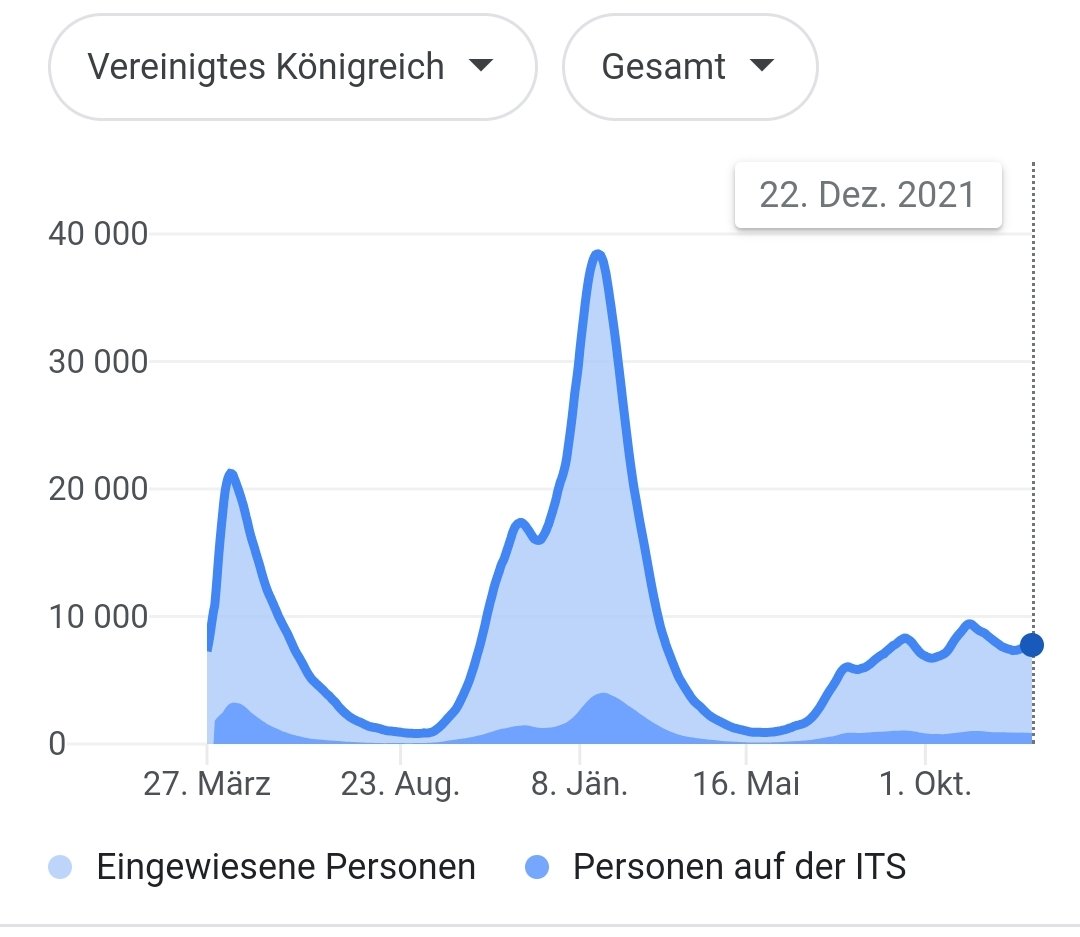This screenshot has width=1080, height=937.
Task: Select the January peak of the hospitalization curve
Action: coord(598,255)
